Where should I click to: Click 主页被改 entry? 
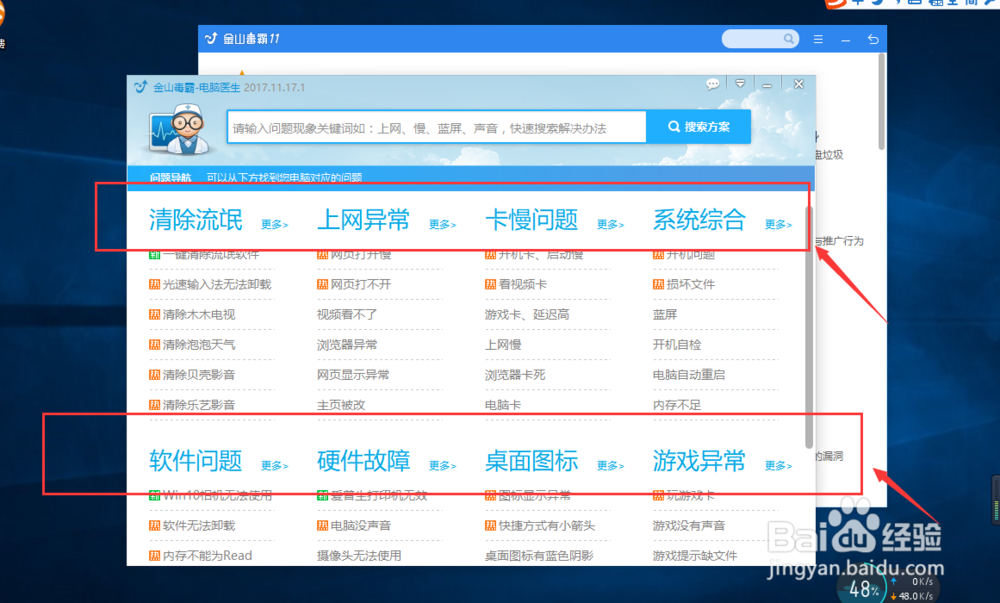coord(341,404)
